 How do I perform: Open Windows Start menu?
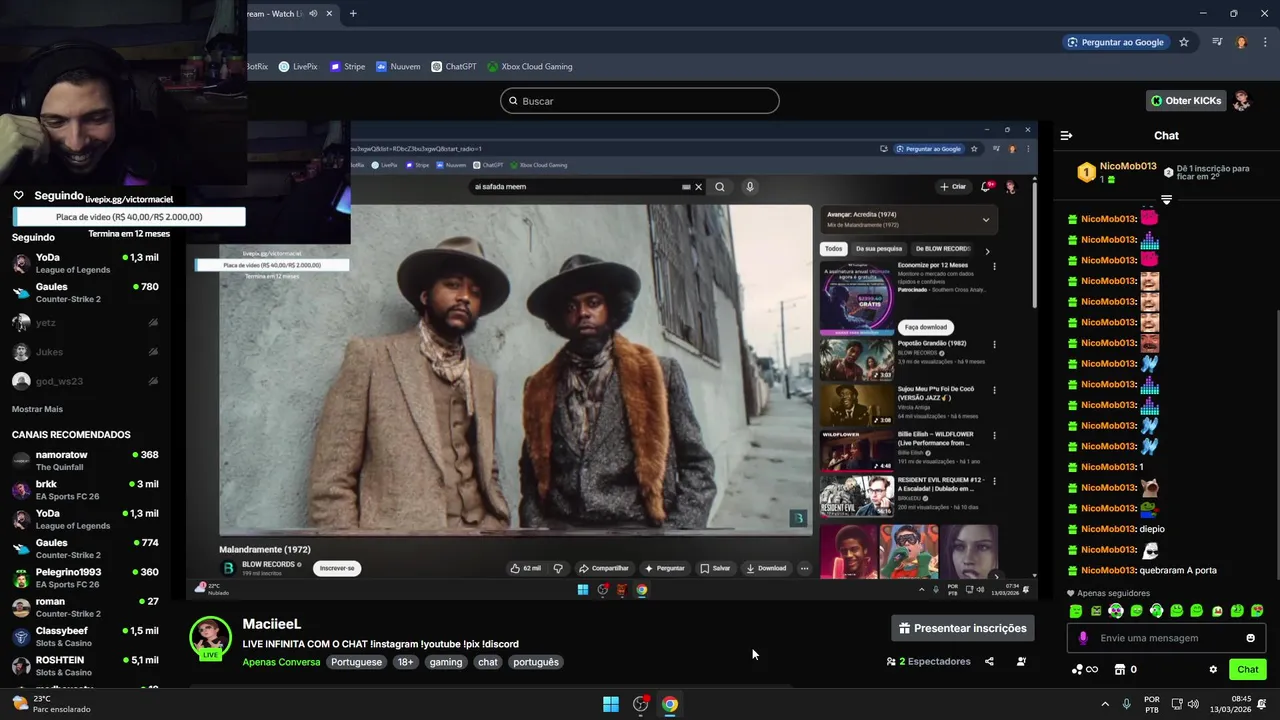[x=611, y=704]
